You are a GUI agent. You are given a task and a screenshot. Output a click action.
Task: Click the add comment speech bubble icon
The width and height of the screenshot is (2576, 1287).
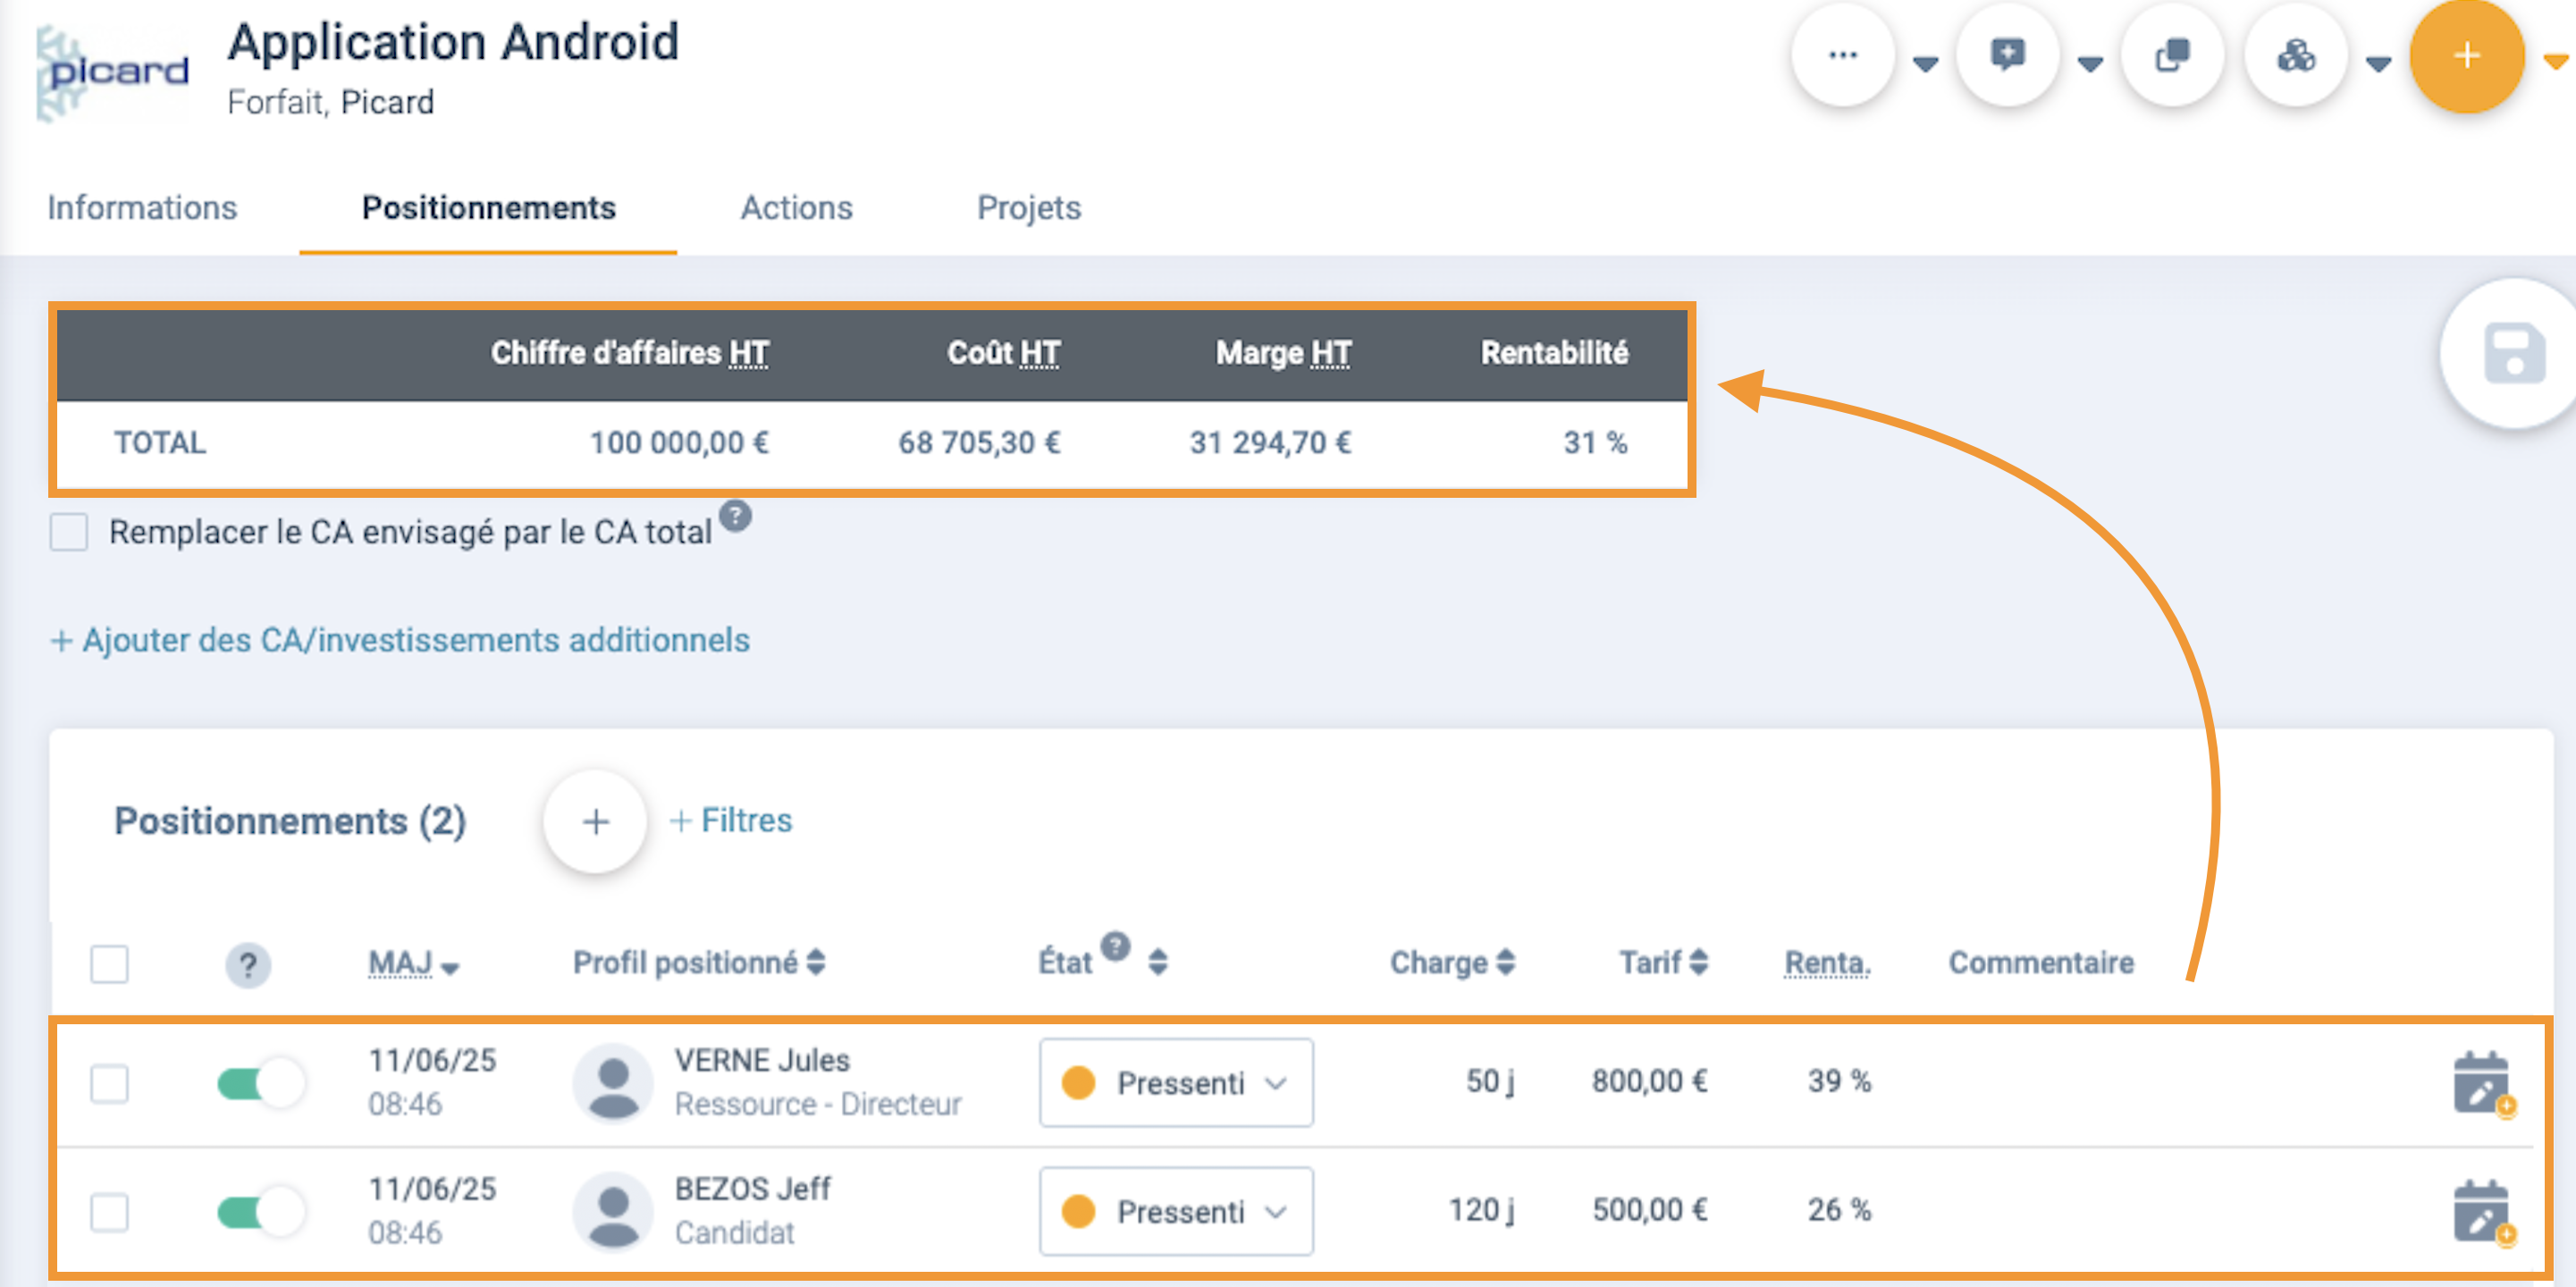(x=2007, y=56)
